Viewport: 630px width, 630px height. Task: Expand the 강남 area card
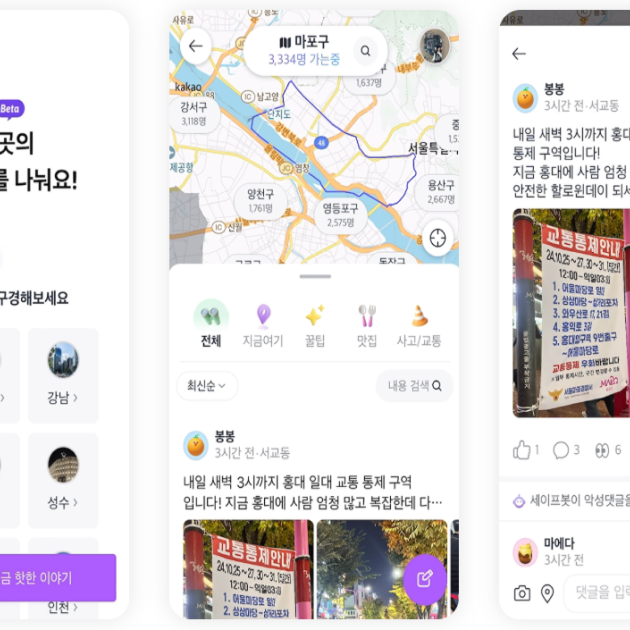point(63,375)
